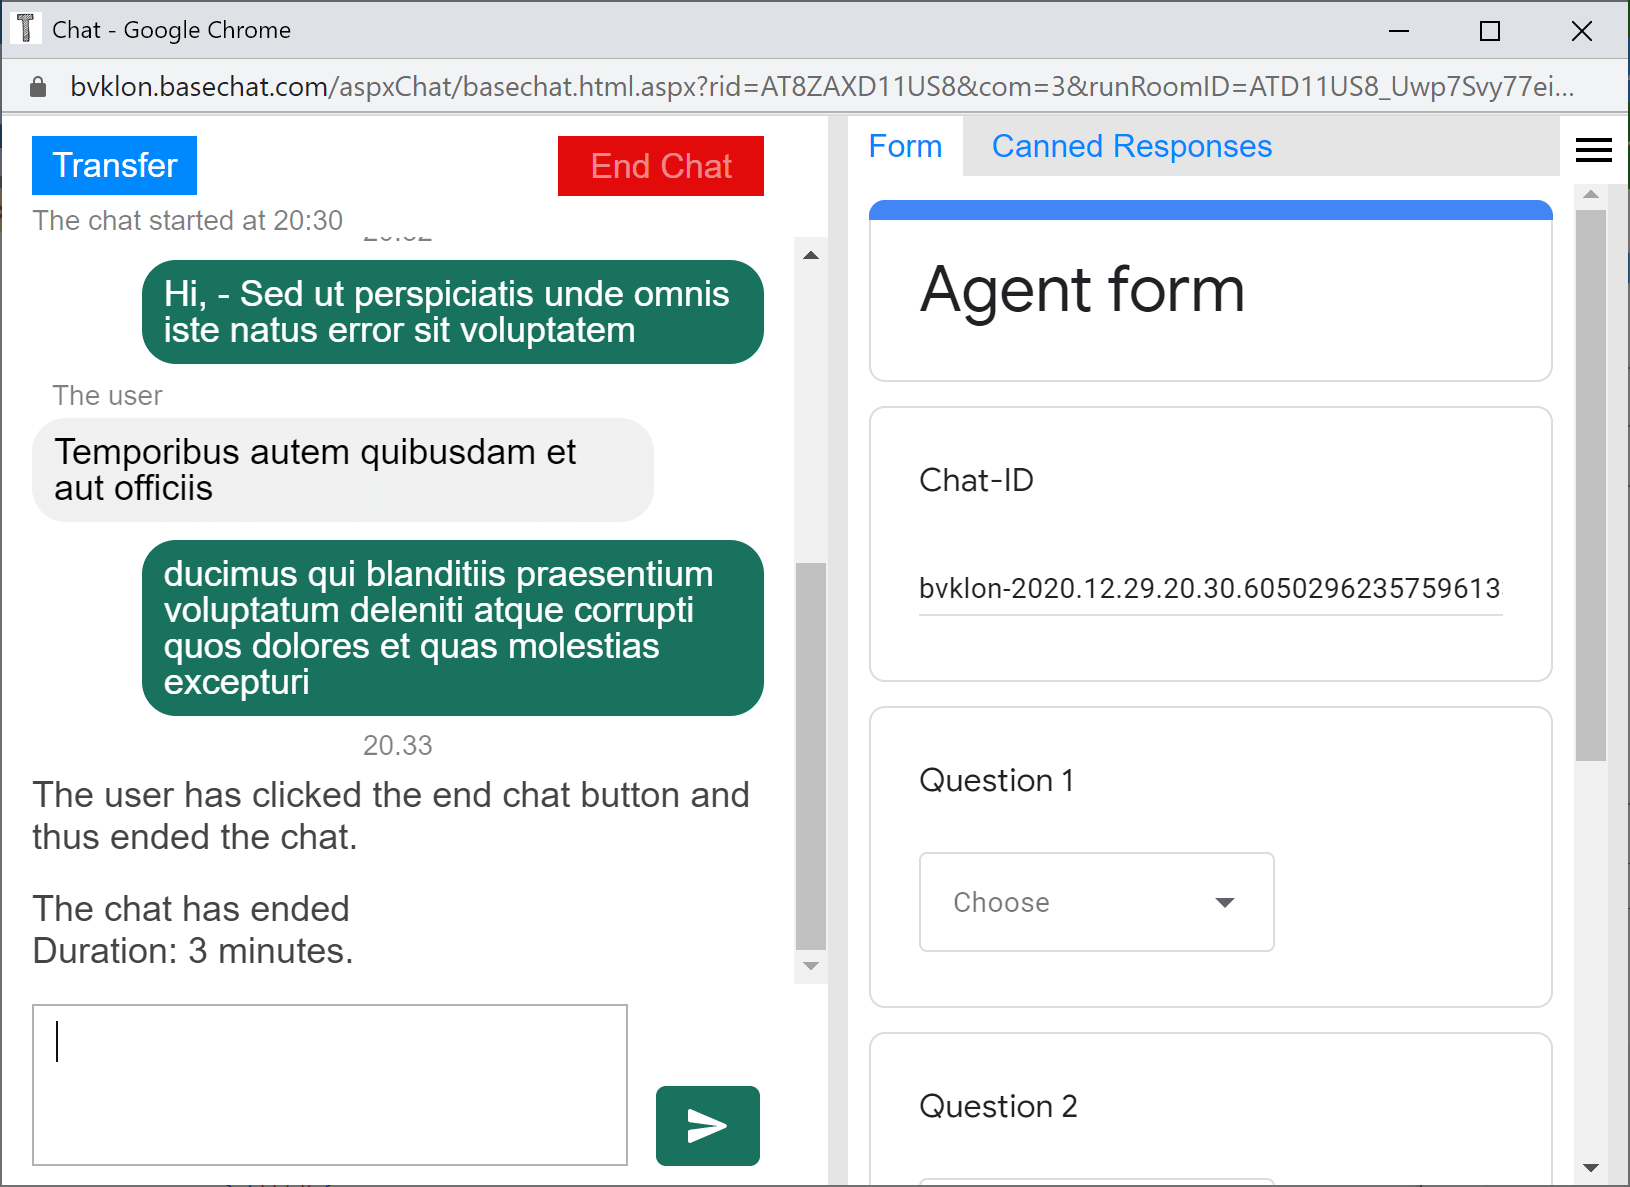The width and height of the screenshot is (1630, 1187).
Task: Click the red End Chat button
Action: (660, 166)
